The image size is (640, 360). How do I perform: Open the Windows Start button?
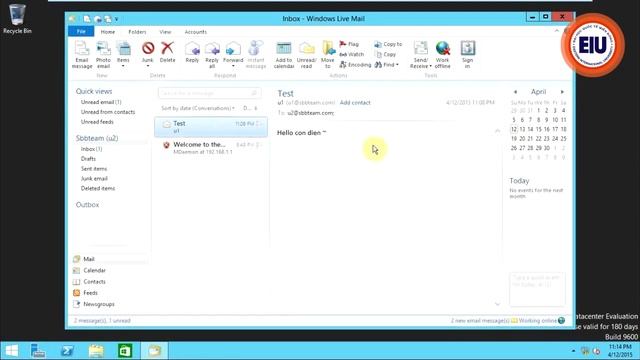coord(11,351)
